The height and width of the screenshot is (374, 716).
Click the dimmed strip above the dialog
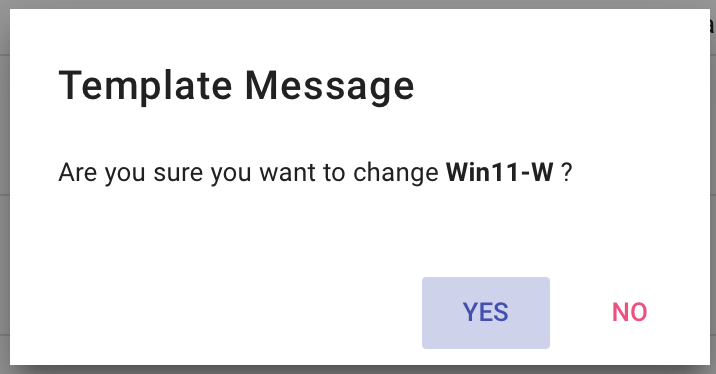358,4
